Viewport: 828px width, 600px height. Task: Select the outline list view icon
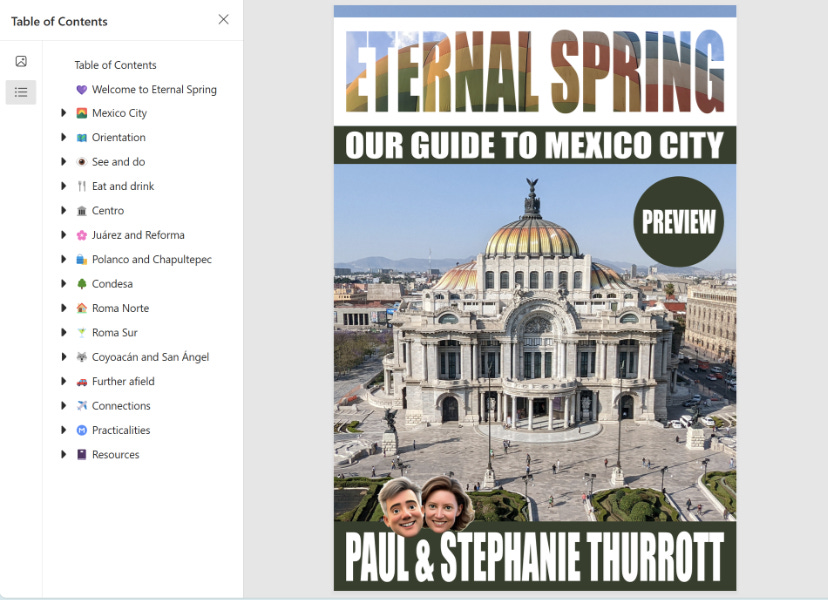(x=21, y=92)
